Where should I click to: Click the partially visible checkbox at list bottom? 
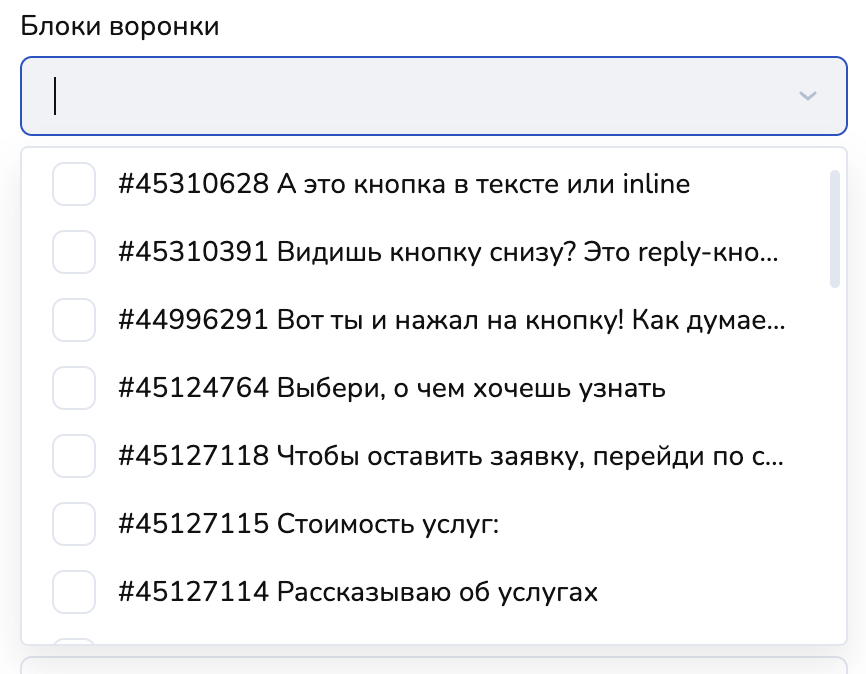click(x=74, y=641)
